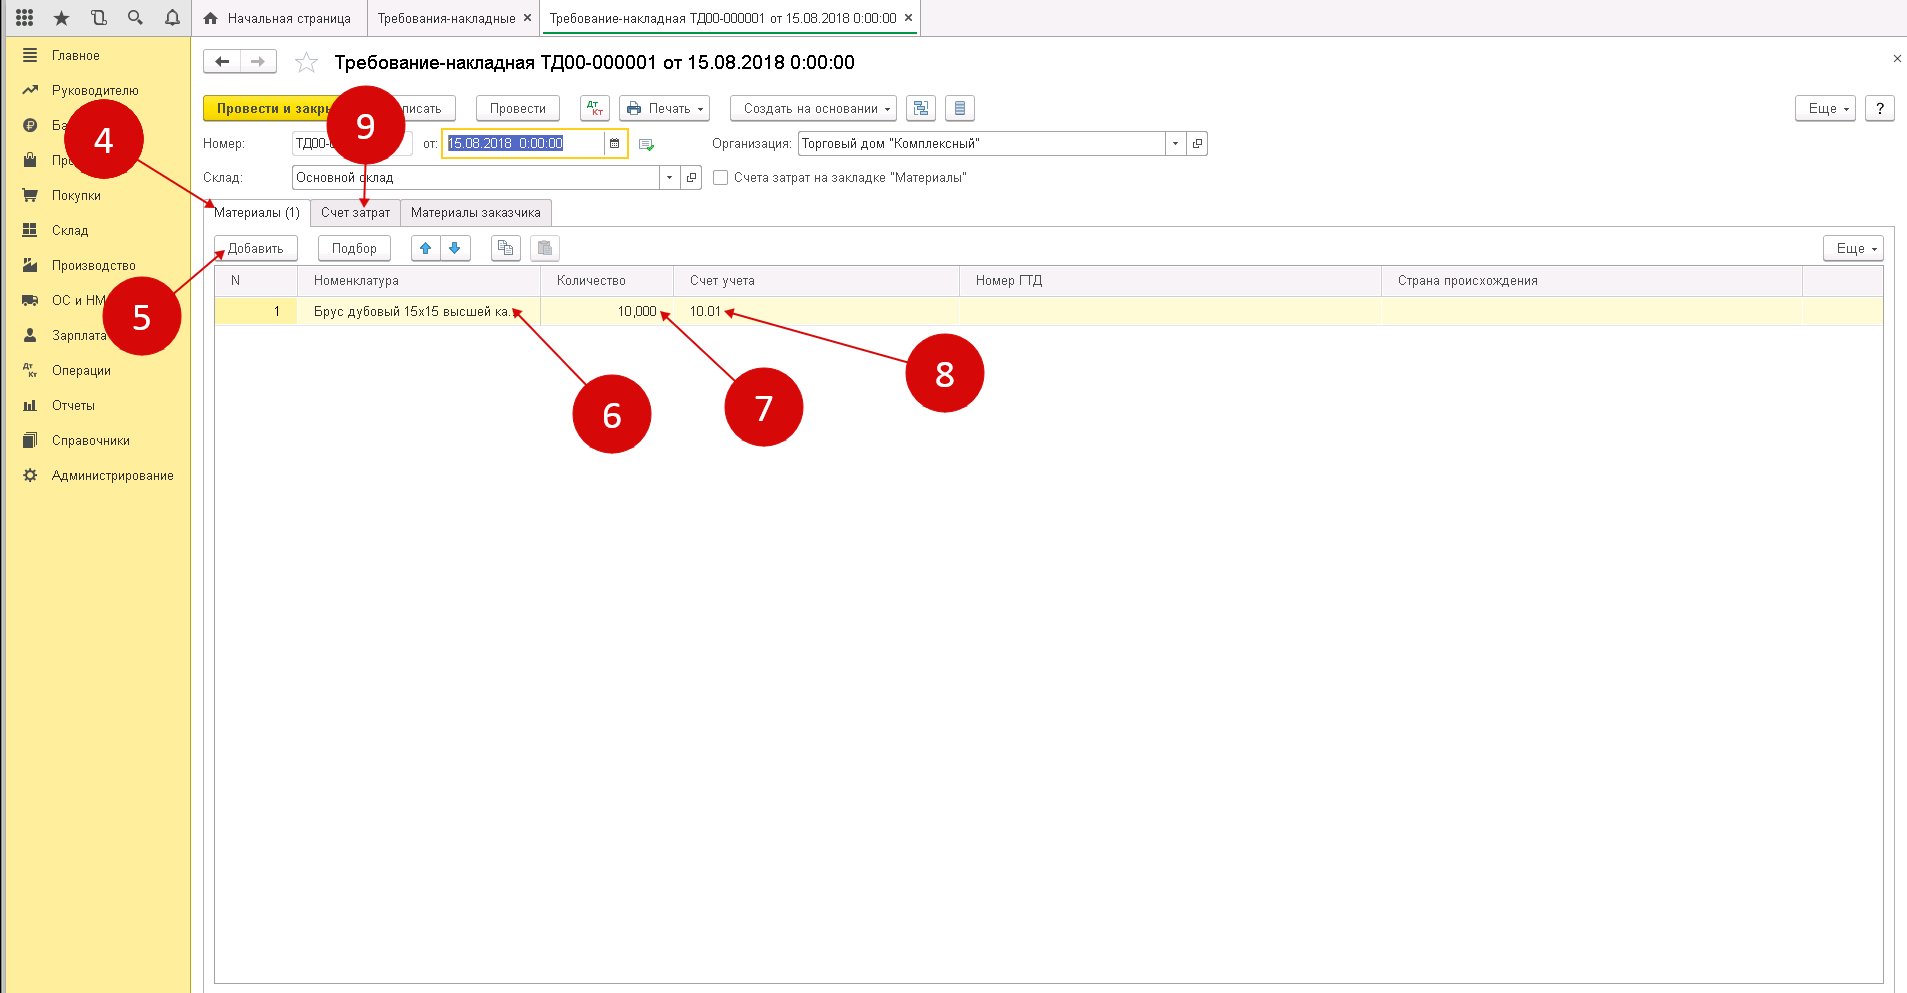
Task: Open the table's Еще menu
Action: (1853, 248)
